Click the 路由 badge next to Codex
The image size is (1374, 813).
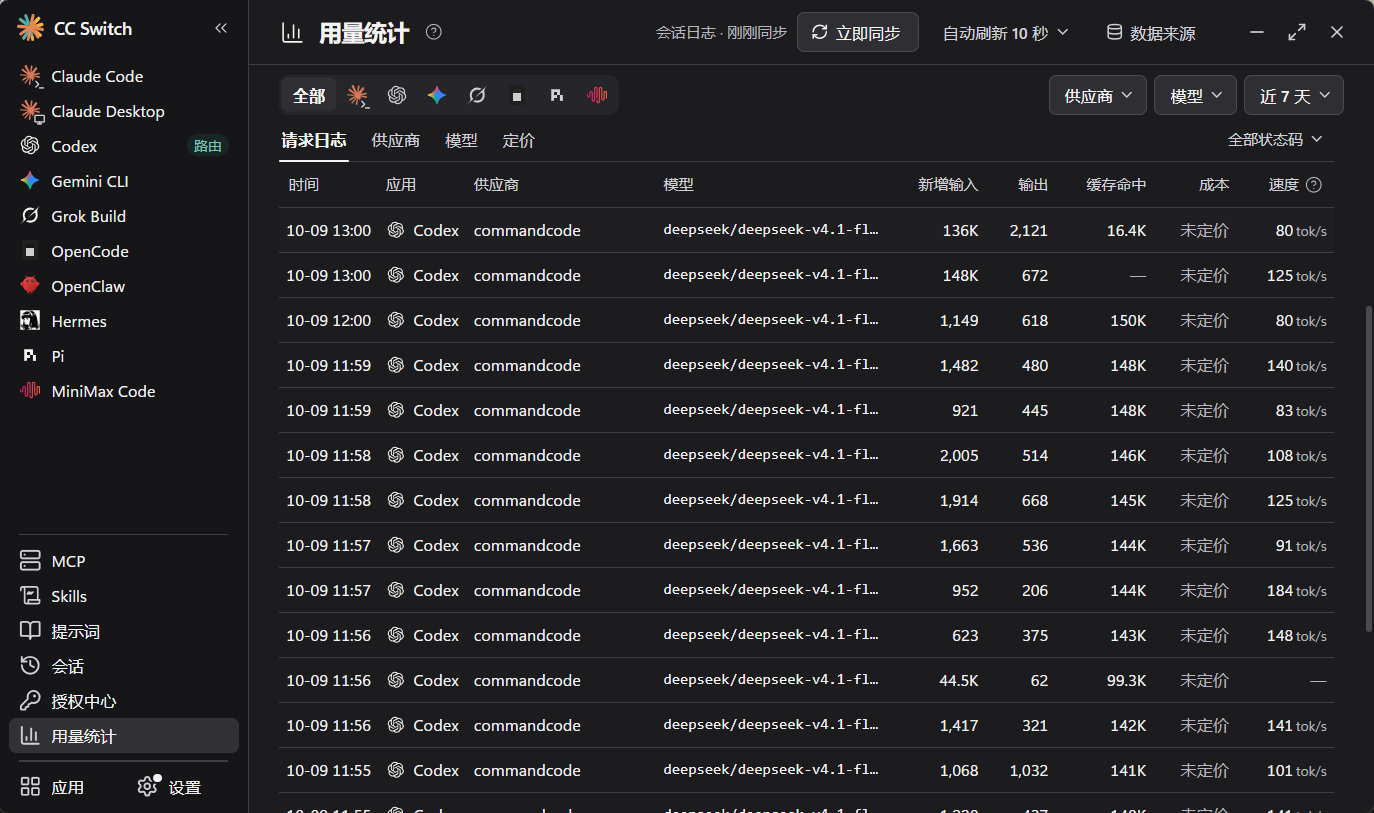[208, 146]
